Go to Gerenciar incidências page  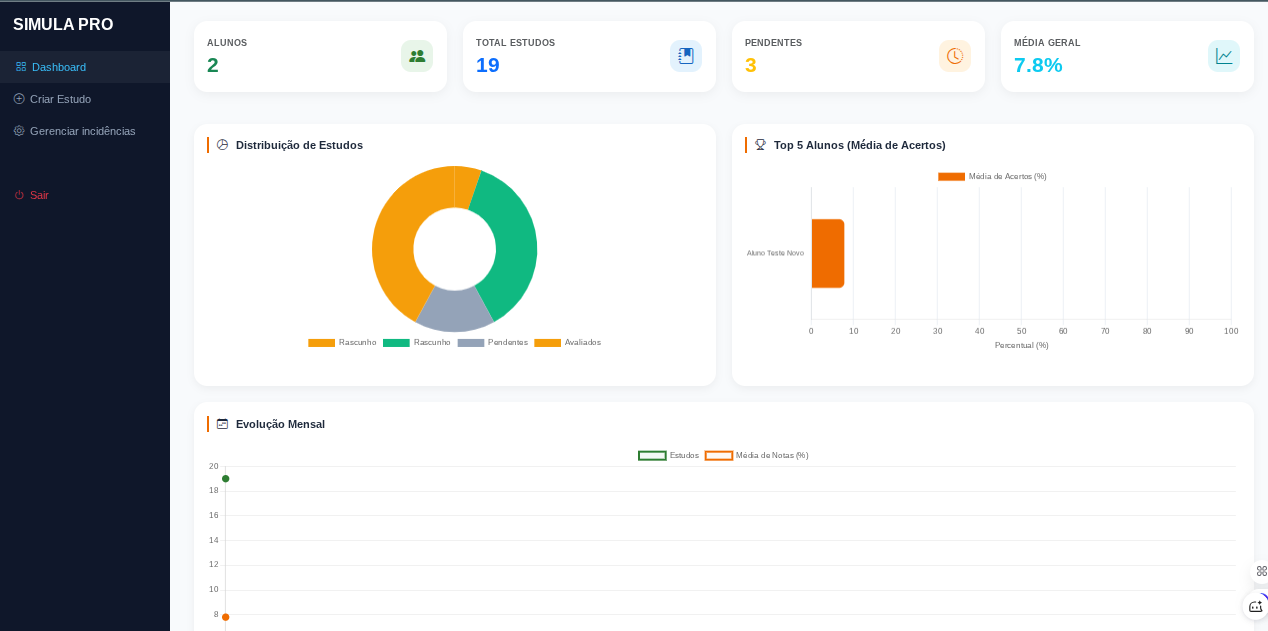pos(85,131)
